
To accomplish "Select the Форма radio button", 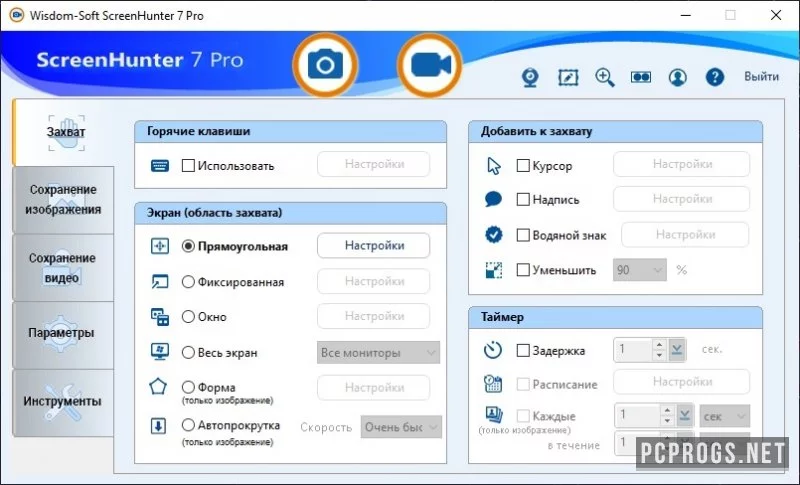I will [x=188, y=387].
